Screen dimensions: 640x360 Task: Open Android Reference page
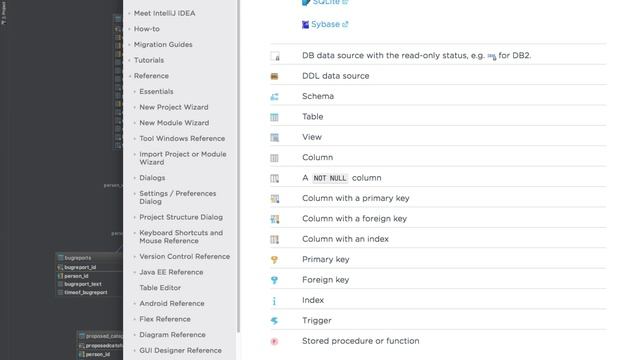(172, 303)
